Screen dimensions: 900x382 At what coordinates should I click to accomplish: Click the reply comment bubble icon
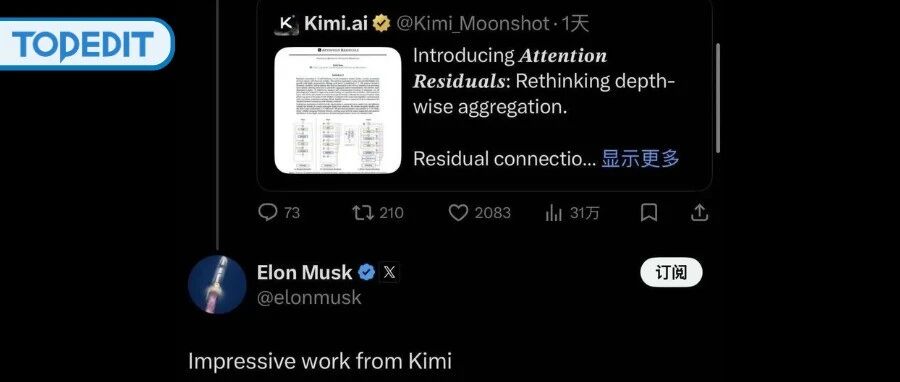tap(268, 213)
